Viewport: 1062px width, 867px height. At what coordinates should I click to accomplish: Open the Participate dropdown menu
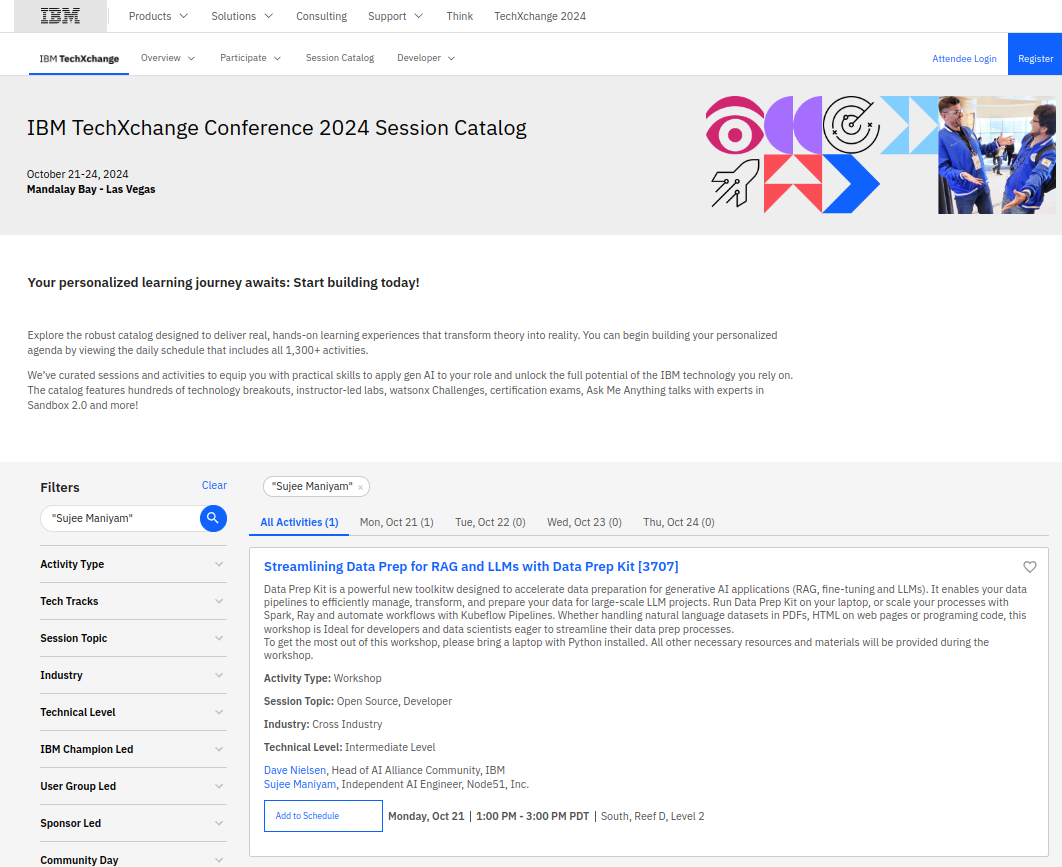250,58
